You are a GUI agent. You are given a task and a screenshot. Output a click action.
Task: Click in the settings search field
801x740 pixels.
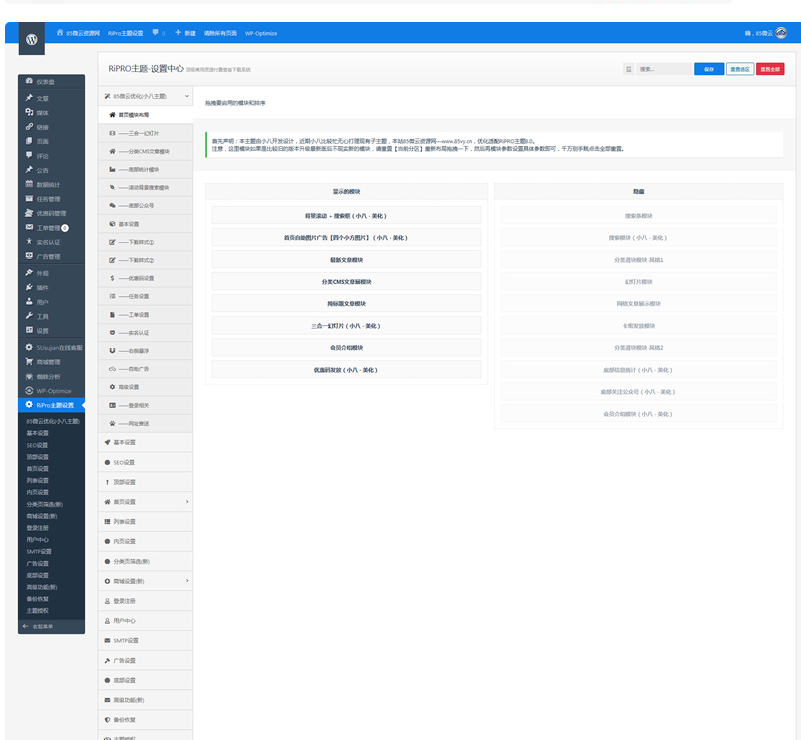(x=664, y=69)
